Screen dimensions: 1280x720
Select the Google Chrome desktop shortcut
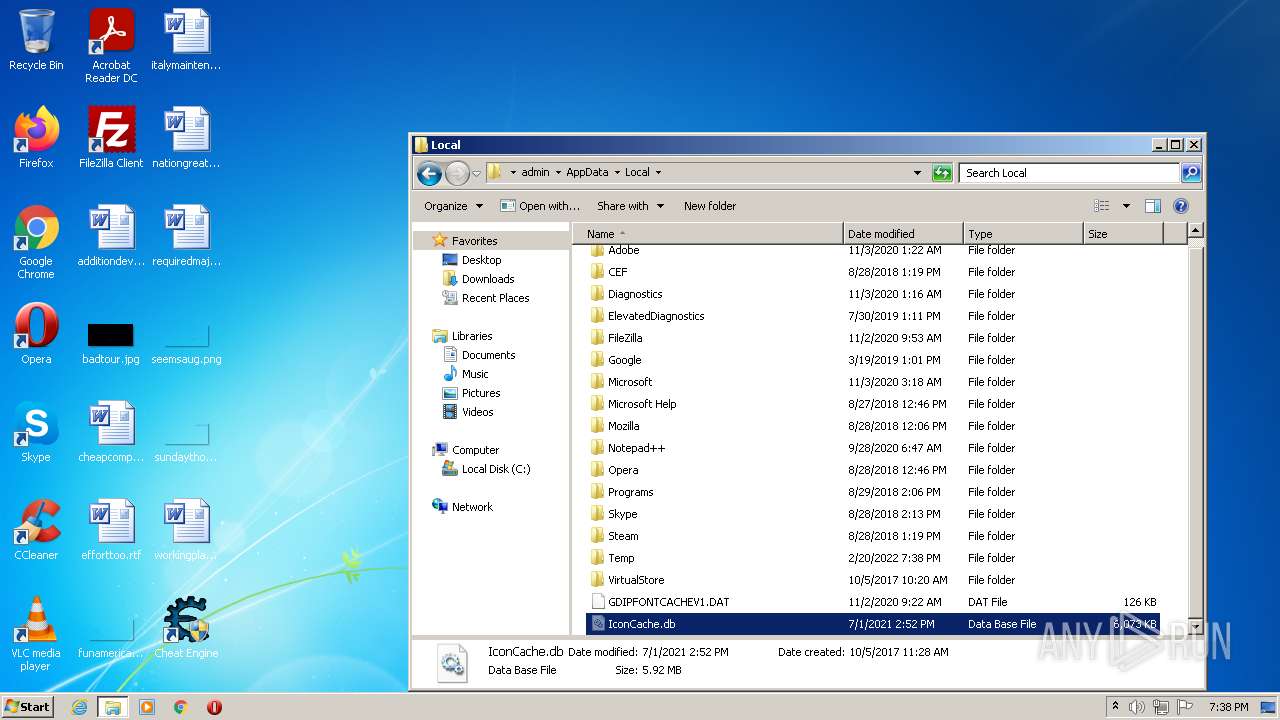(x=36, y=242)
